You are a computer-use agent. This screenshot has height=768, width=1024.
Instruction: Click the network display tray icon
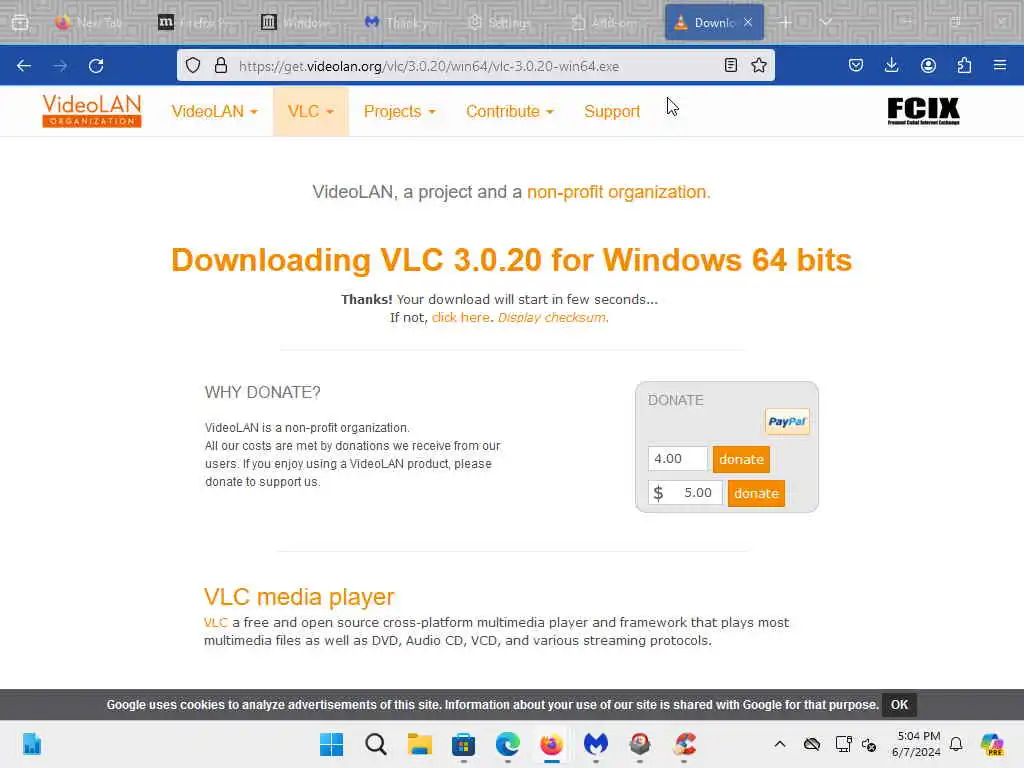click(x=843, y=744)
